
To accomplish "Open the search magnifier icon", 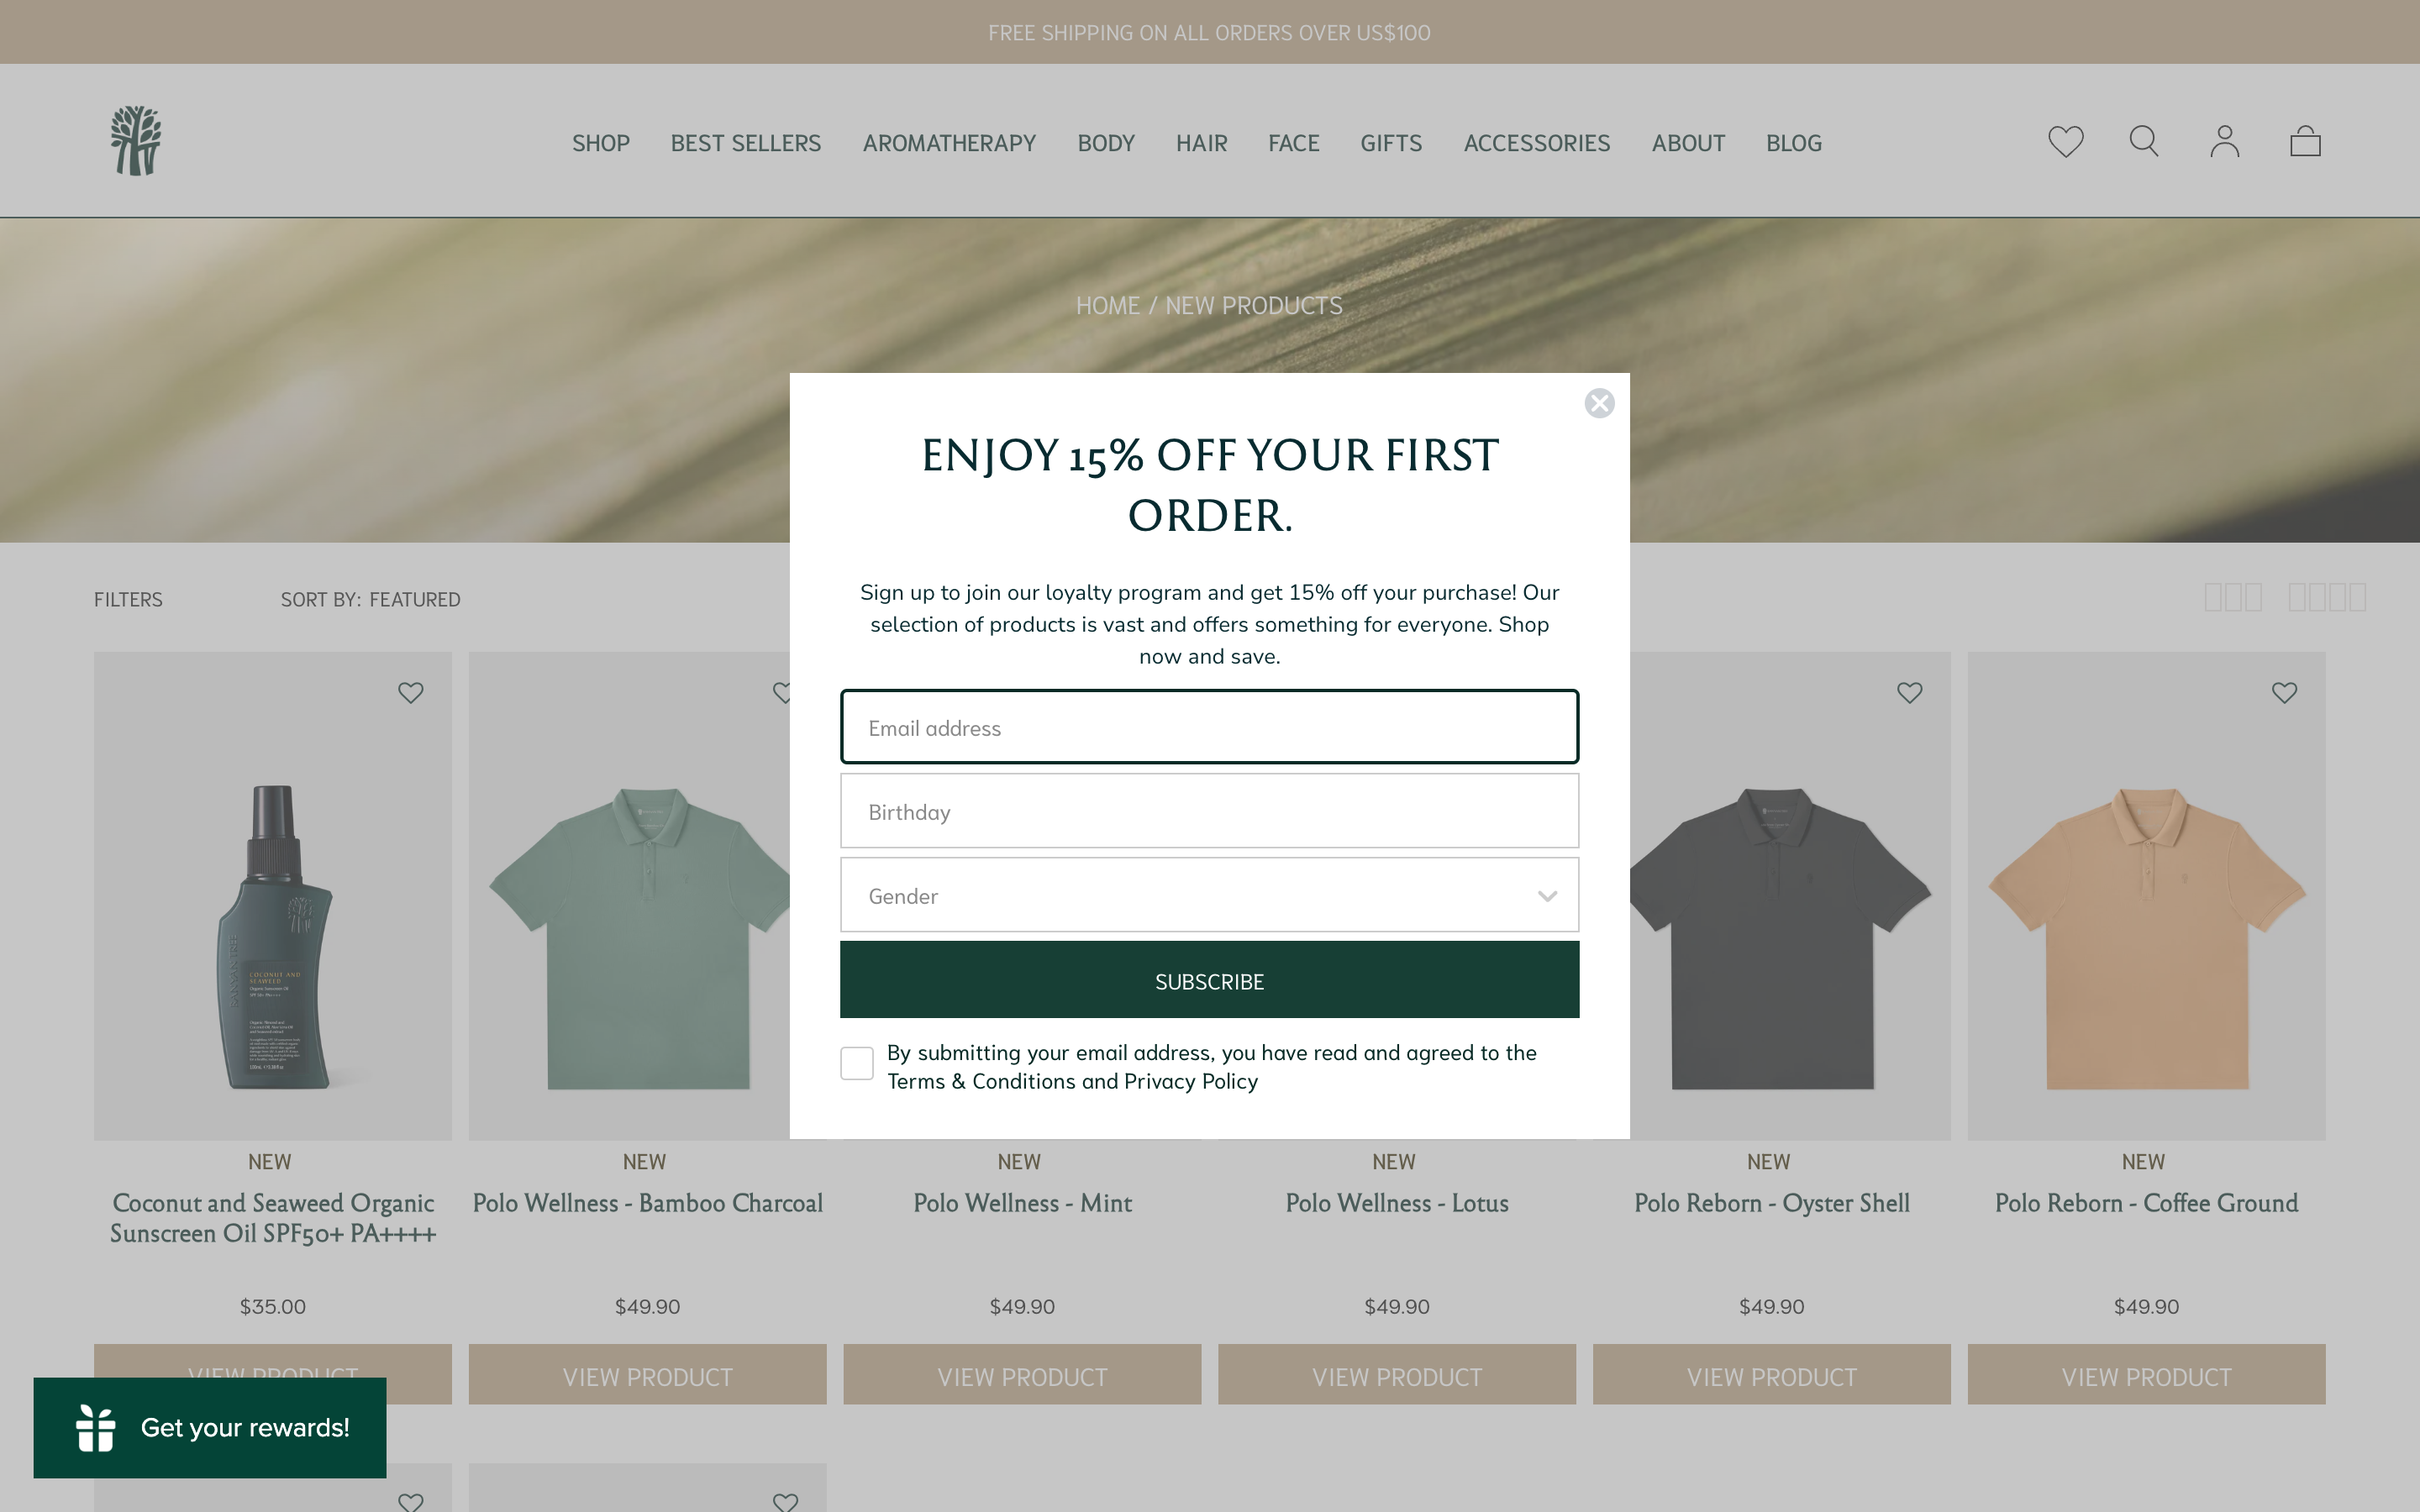I will click(x=2144, y=141).
